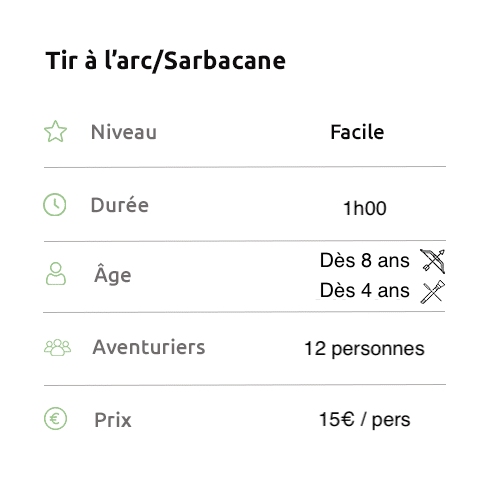Viewport: 500px width, 500px height.
Task: Click the clock icon next to Durée
Action: tap(55, 204)
